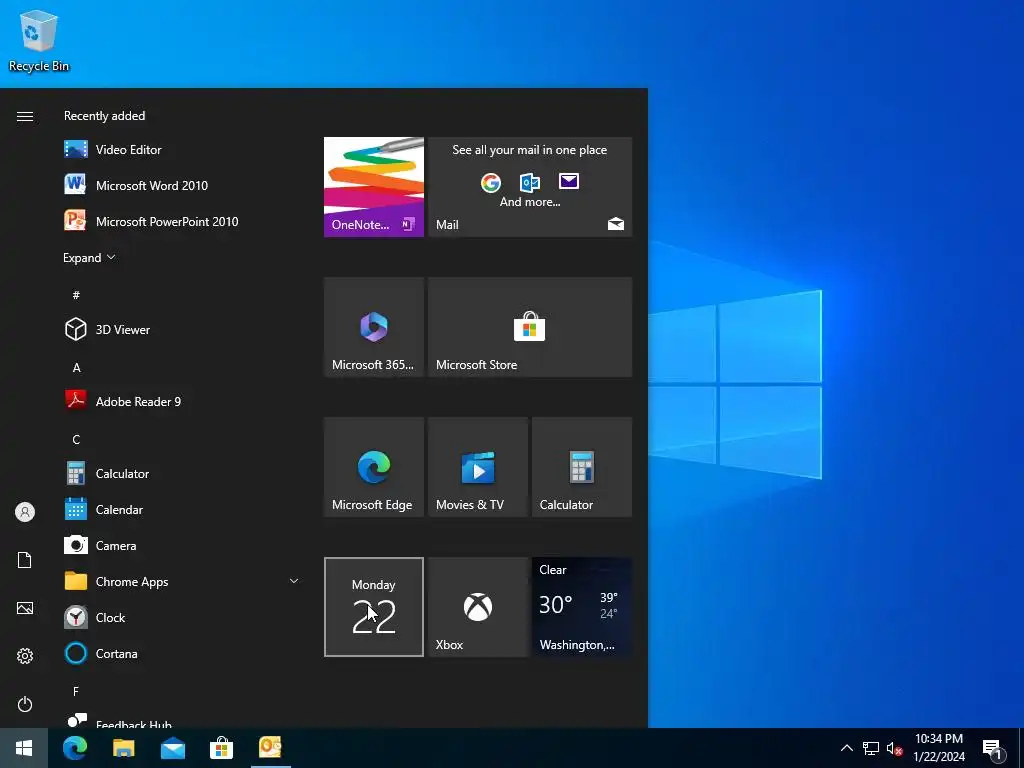Expand the Recently added list
Viewport: 1024px width, 768px height.
tap(89, 258)
